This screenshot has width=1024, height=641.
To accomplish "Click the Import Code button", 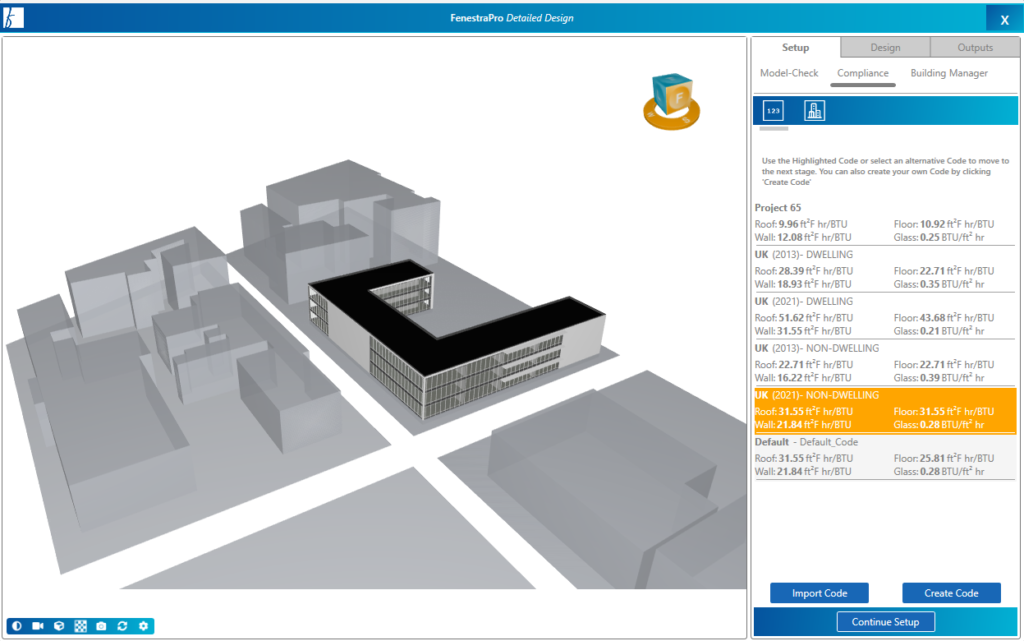I will (820, 593).
